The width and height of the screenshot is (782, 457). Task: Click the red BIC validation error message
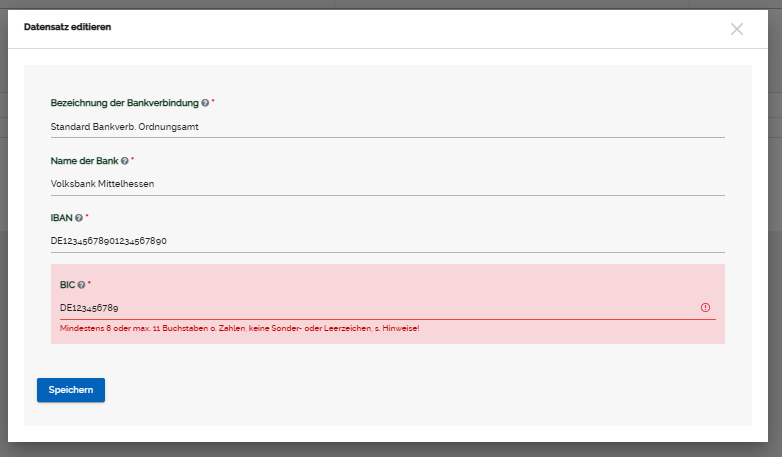pos(239,328)
